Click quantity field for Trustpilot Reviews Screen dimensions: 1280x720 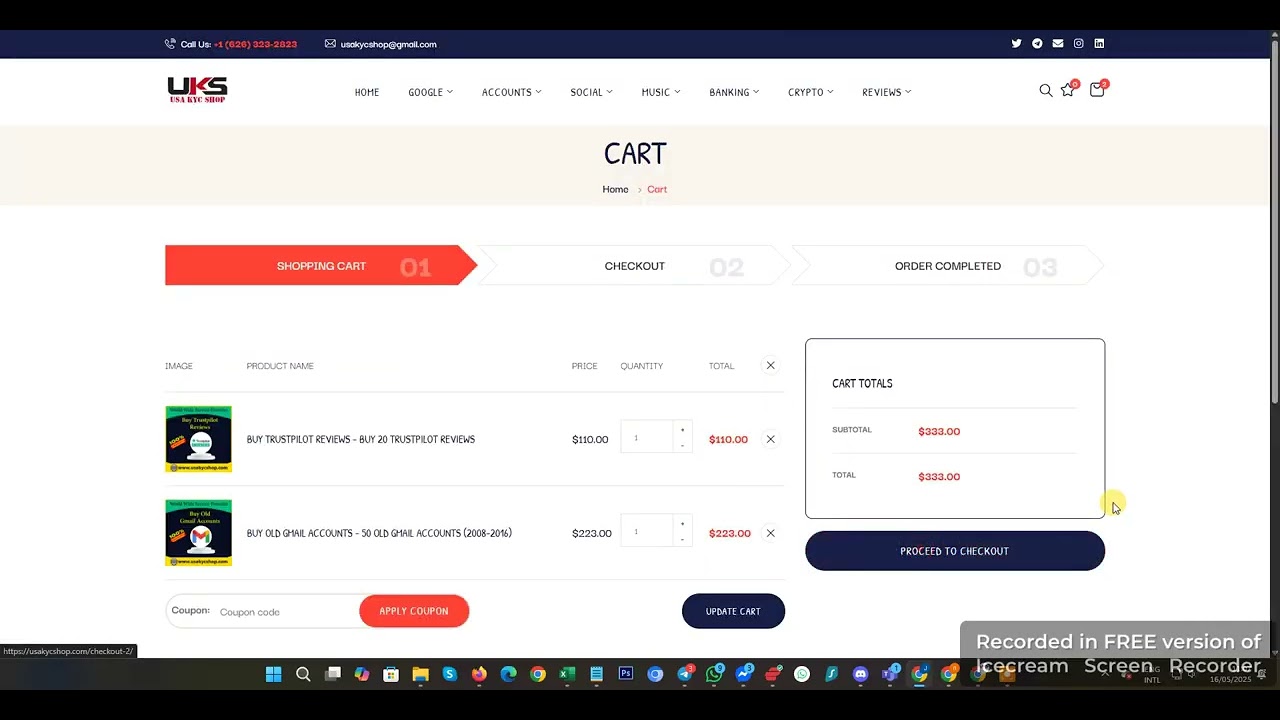(x=648, y=438)
